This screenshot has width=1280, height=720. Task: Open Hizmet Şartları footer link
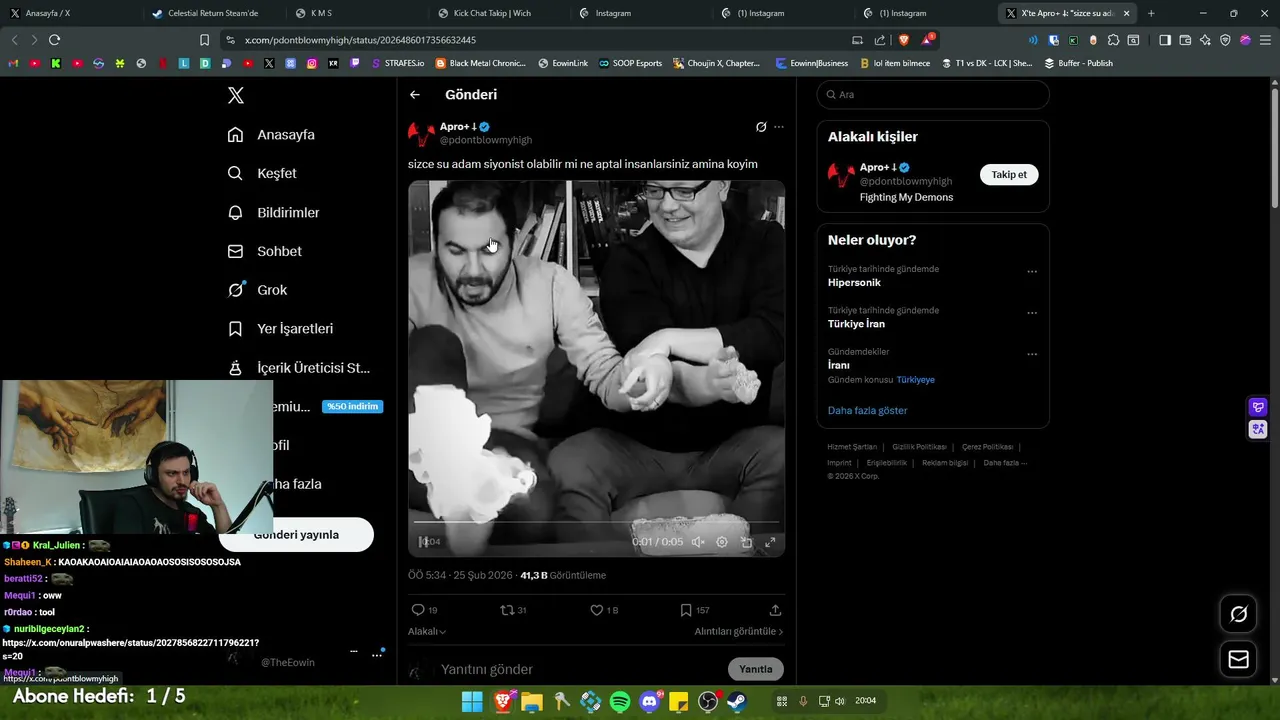852,447
